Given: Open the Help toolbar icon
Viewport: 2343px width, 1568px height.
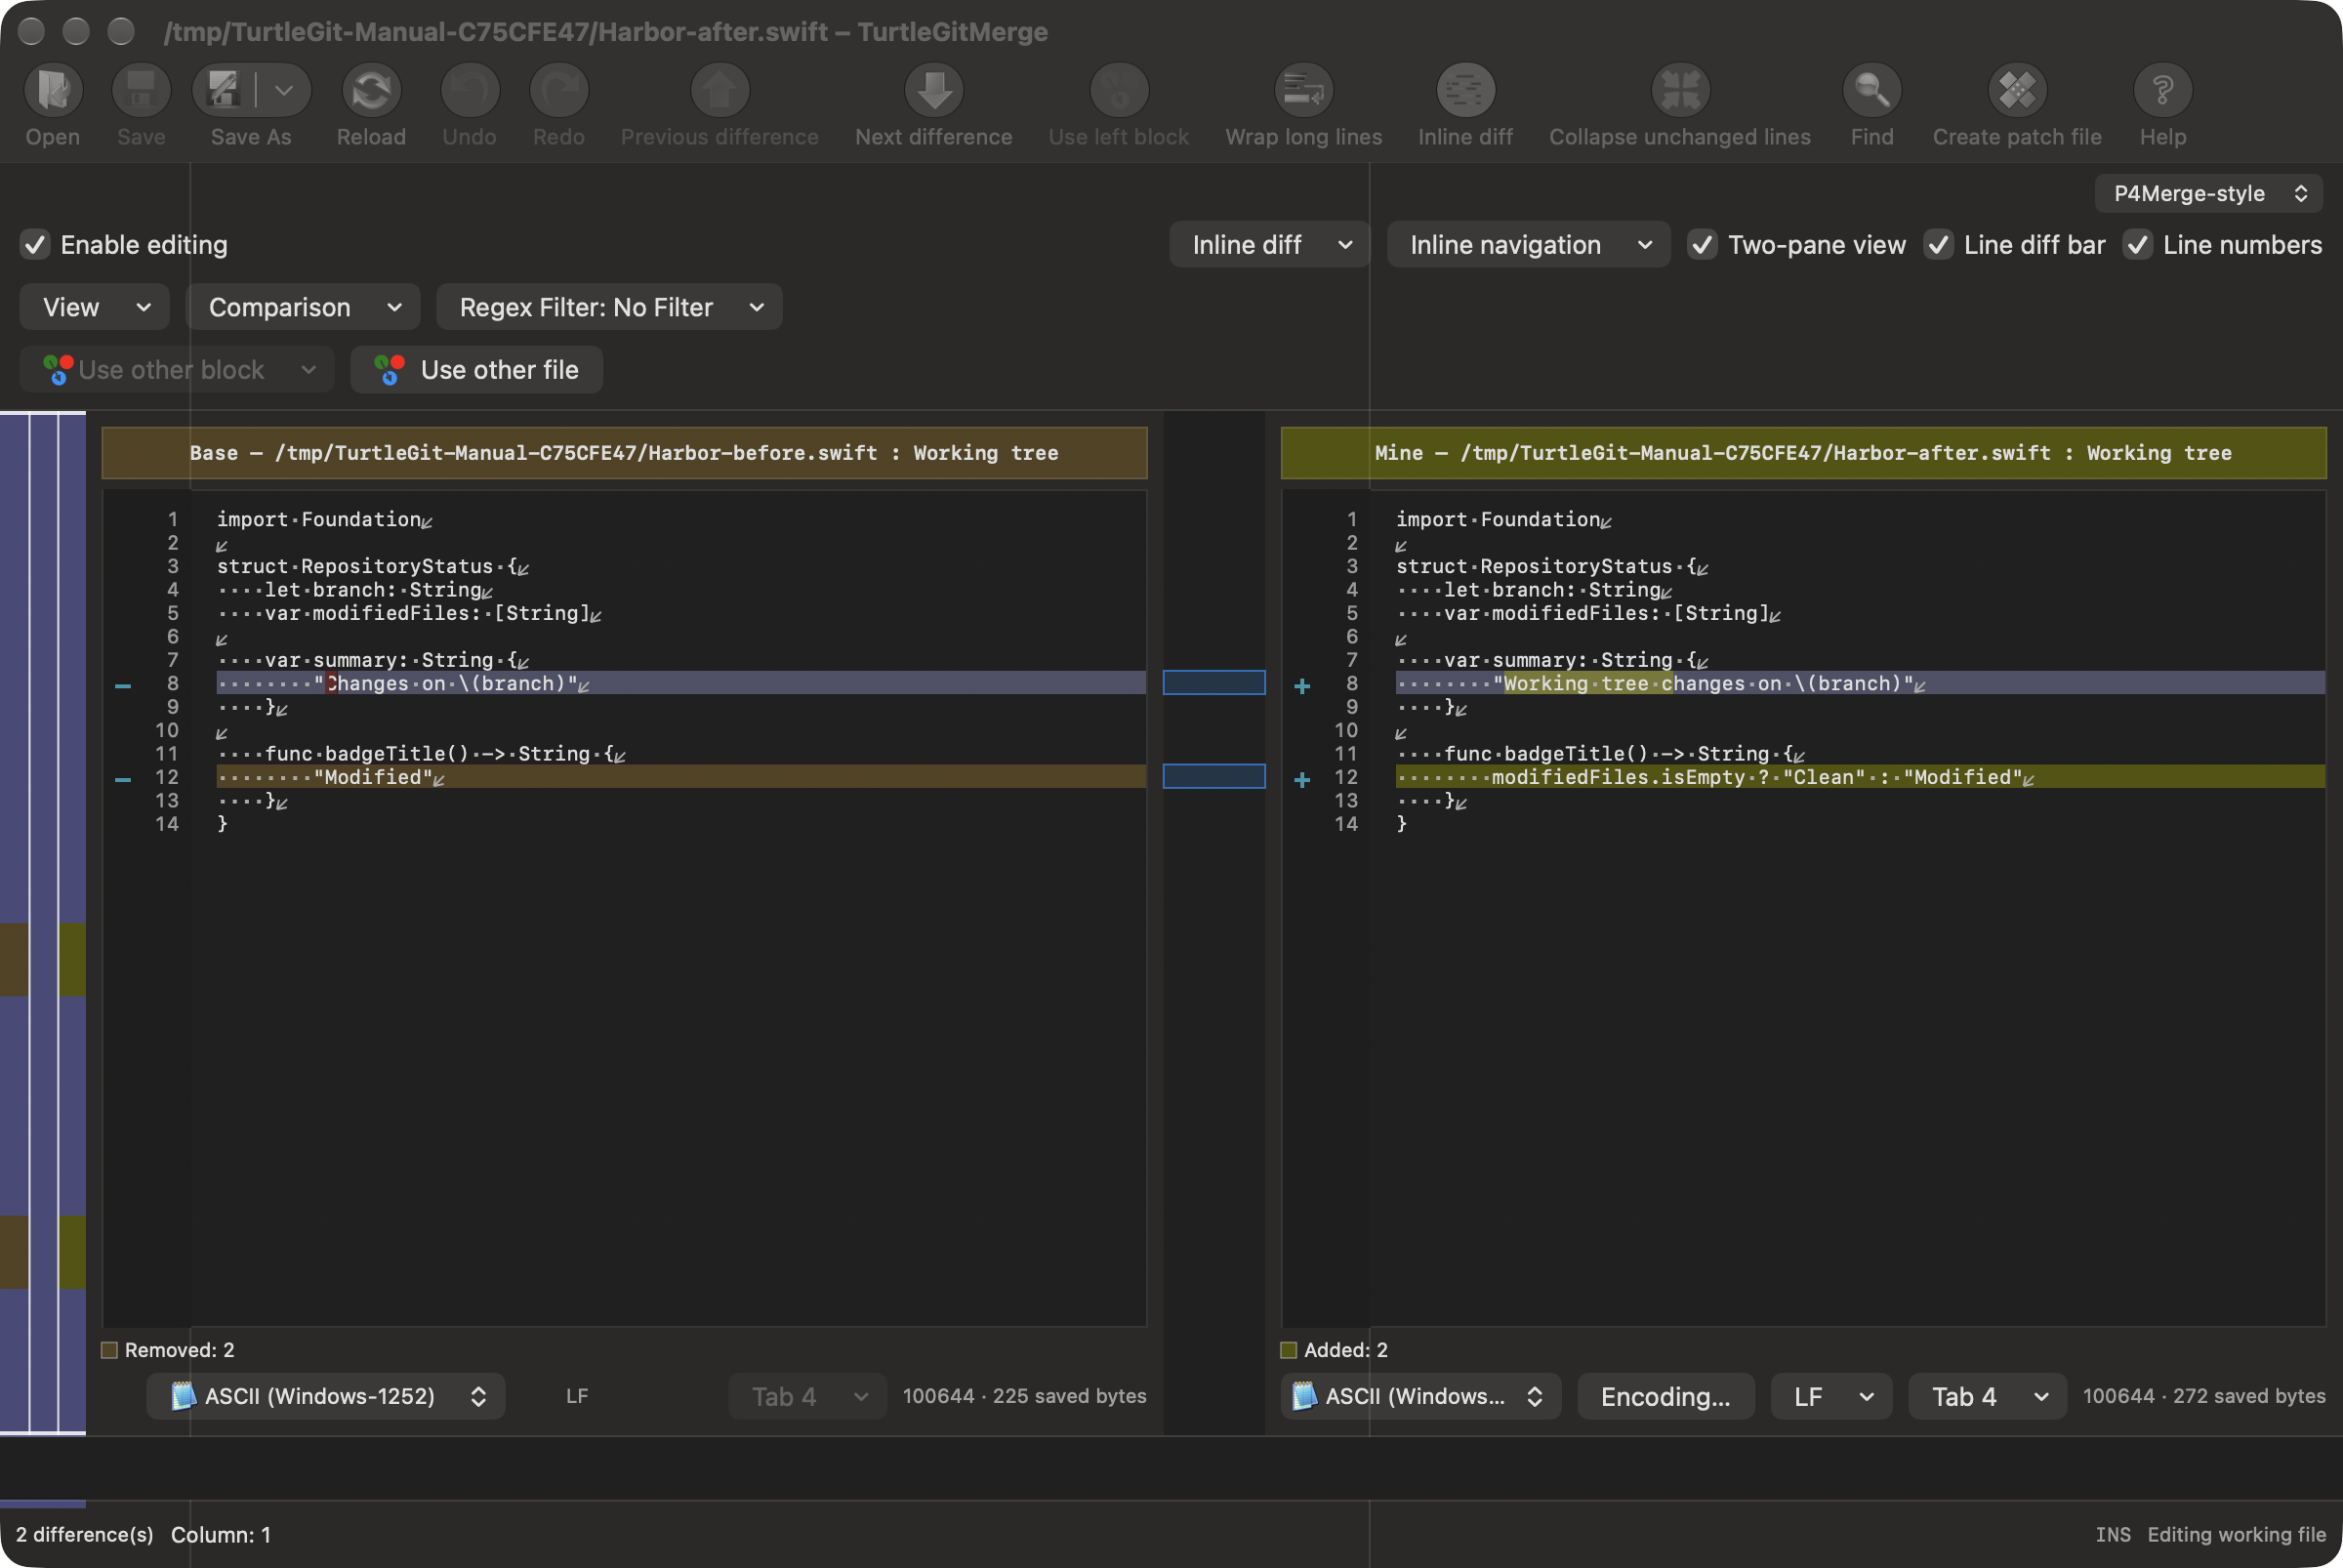Looking at the screenshot, I should click(x=2163, y=90).
